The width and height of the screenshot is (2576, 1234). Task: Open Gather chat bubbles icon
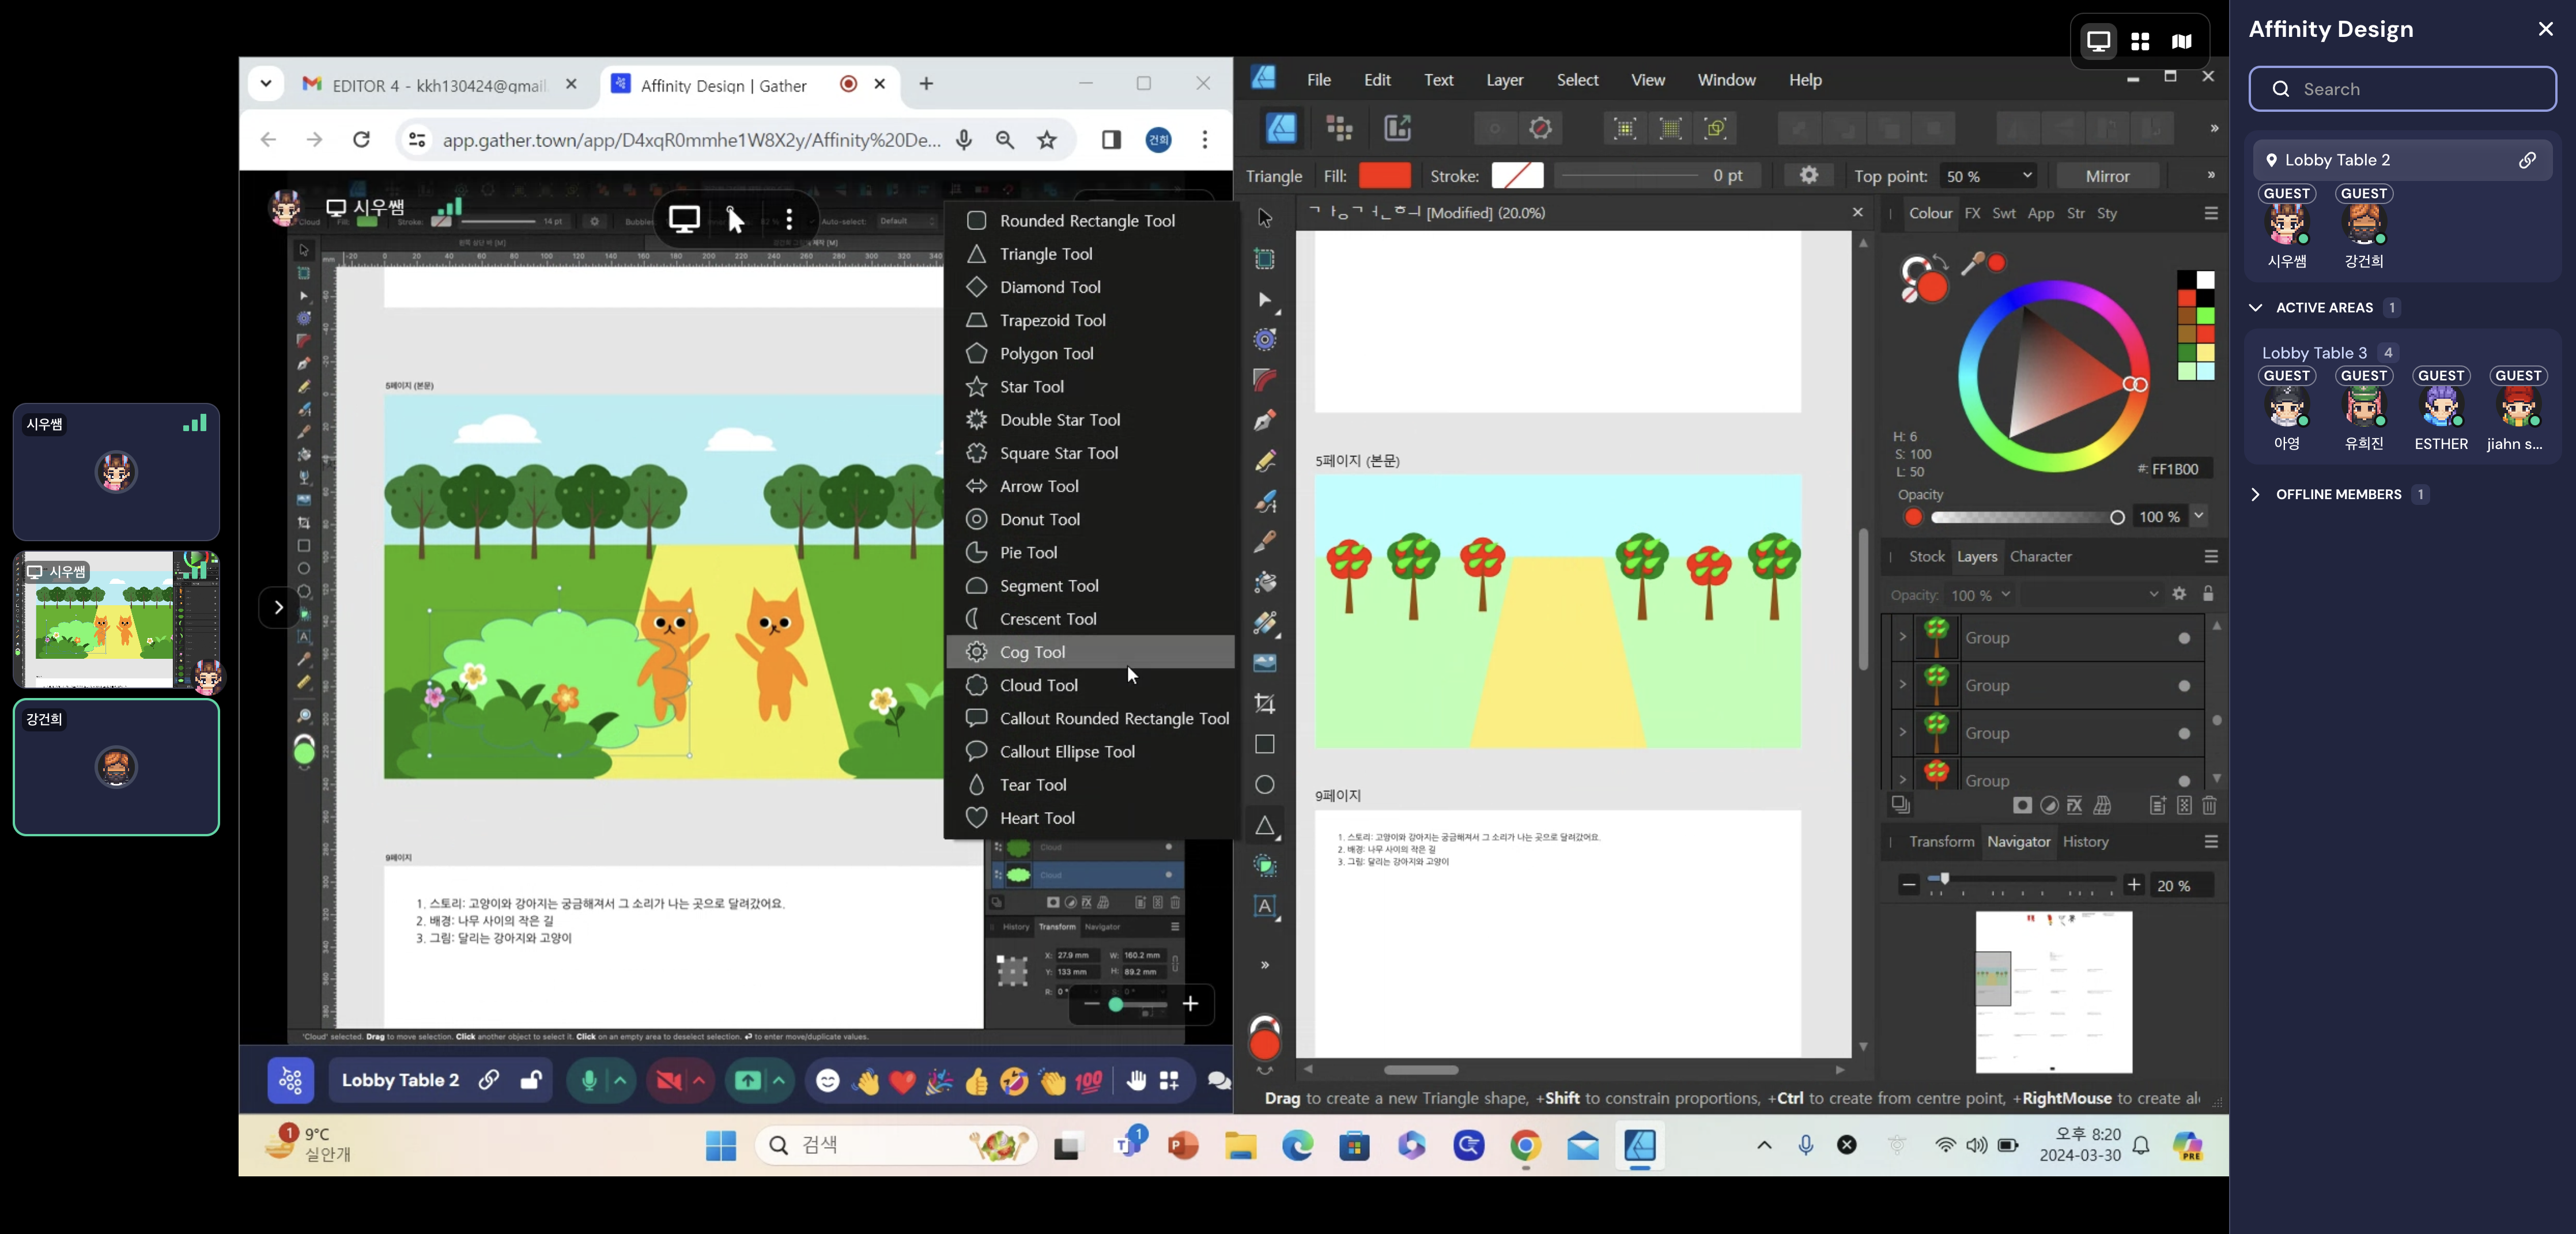pos(1218,1080)
